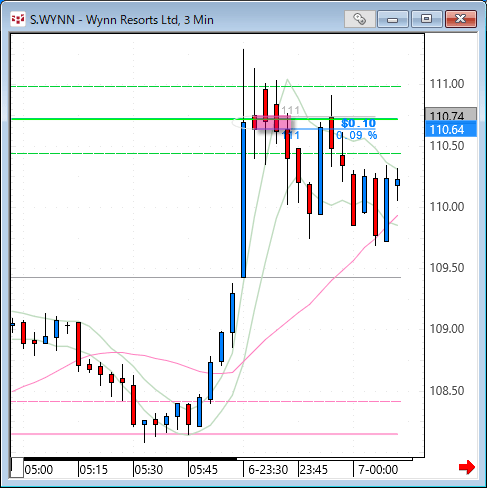The image size is (487, 488).
Task: Click the 110.64 blue price label
Action: coord(451,130)
